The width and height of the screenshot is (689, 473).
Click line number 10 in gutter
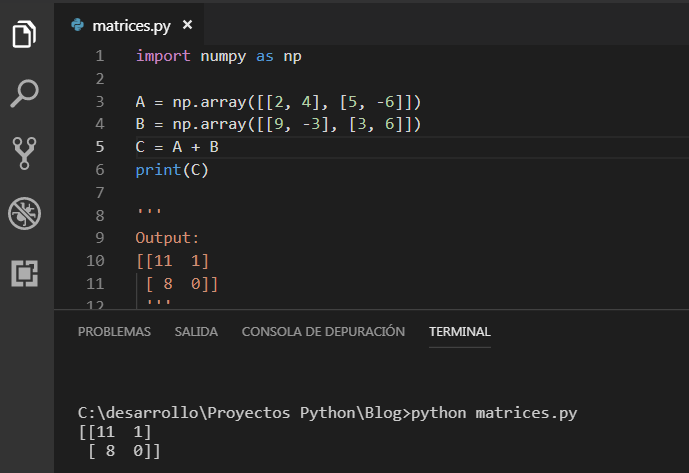pyautogui.click(x=95, y=261)
